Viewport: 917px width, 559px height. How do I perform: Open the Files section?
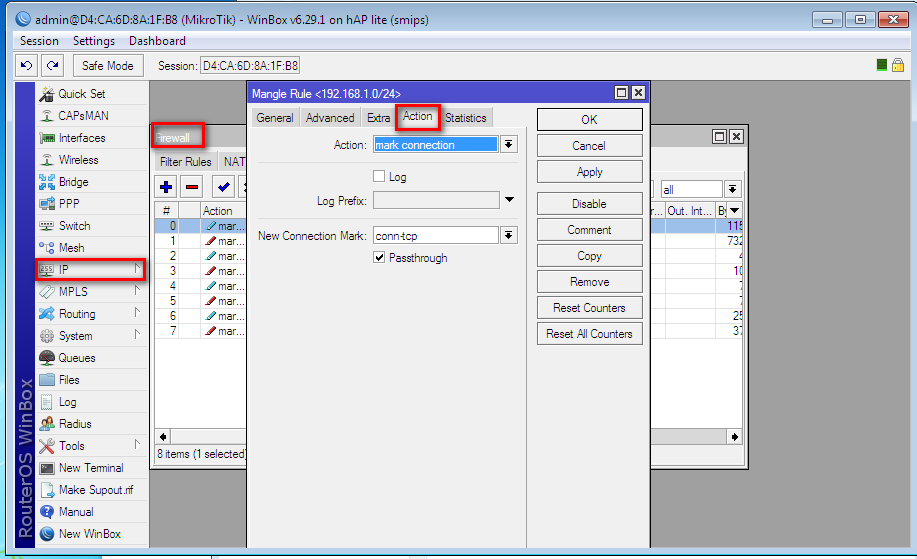coord(91,380)
